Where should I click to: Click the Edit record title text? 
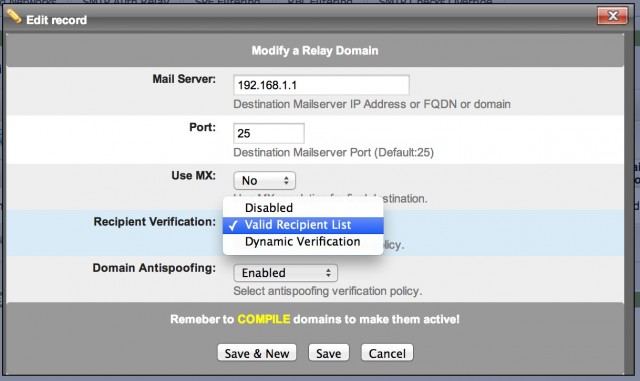56,20
